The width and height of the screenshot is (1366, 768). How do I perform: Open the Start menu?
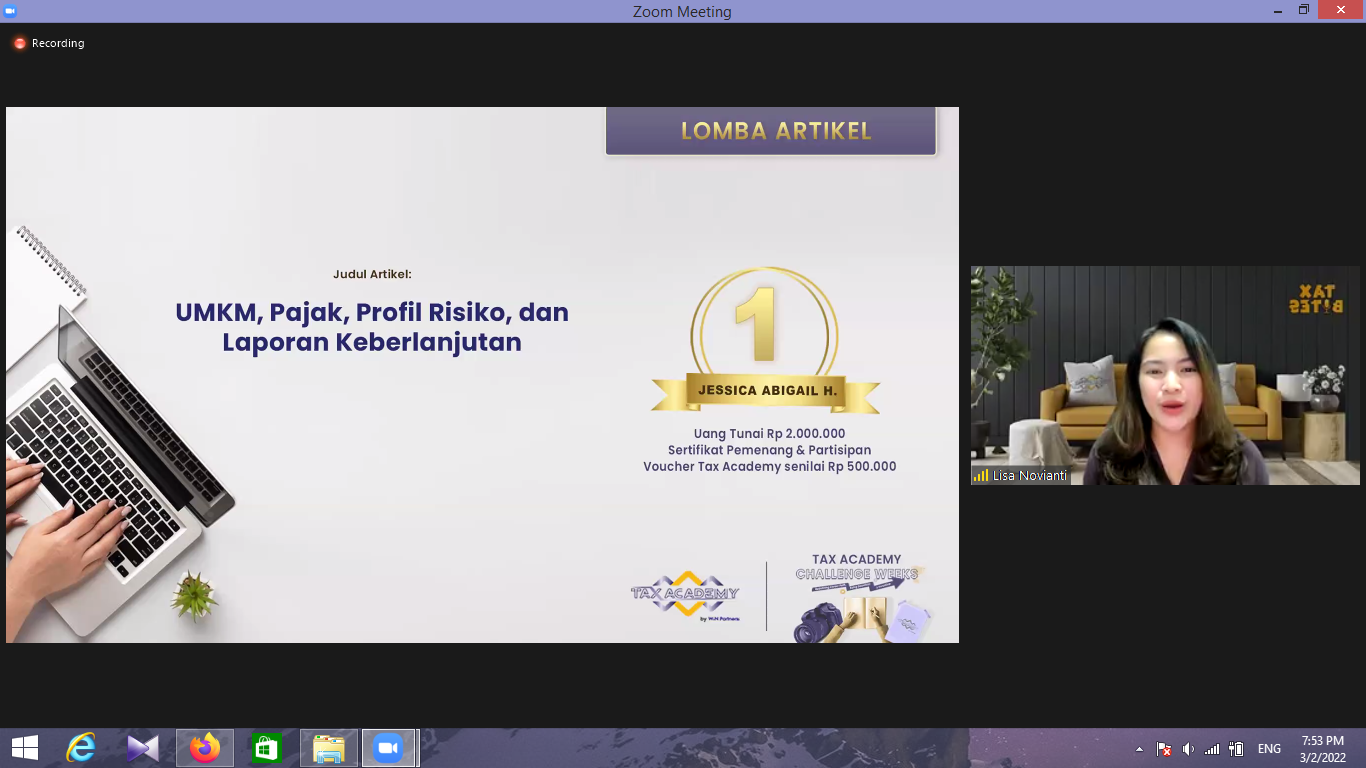(22, 748)
